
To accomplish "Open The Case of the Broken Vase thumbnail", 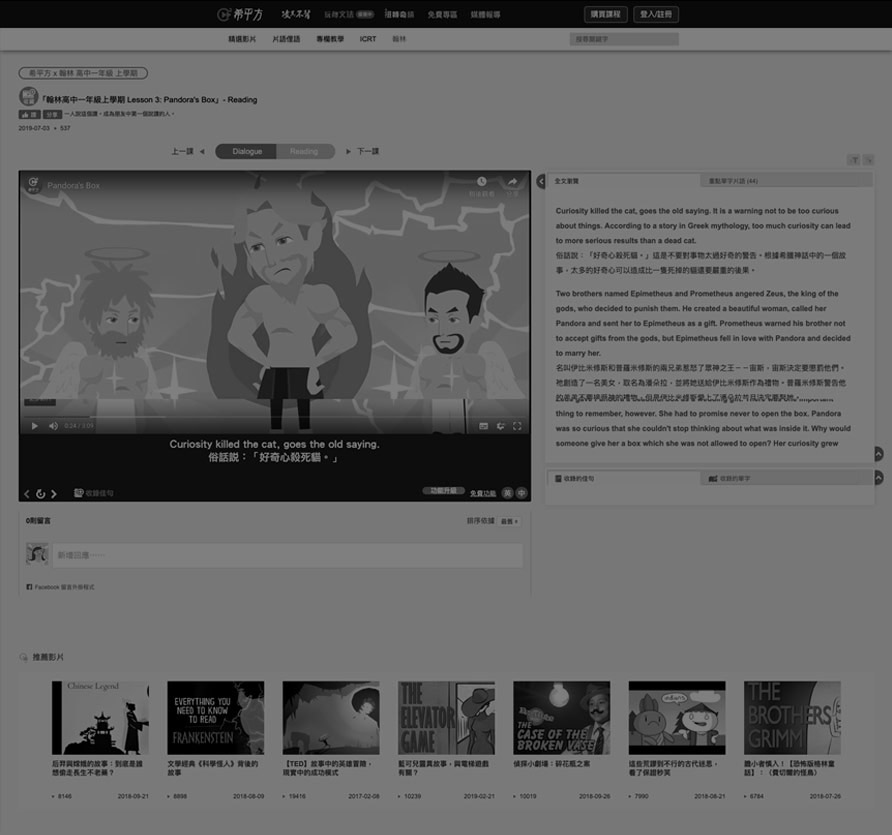I will click(561, 718).
